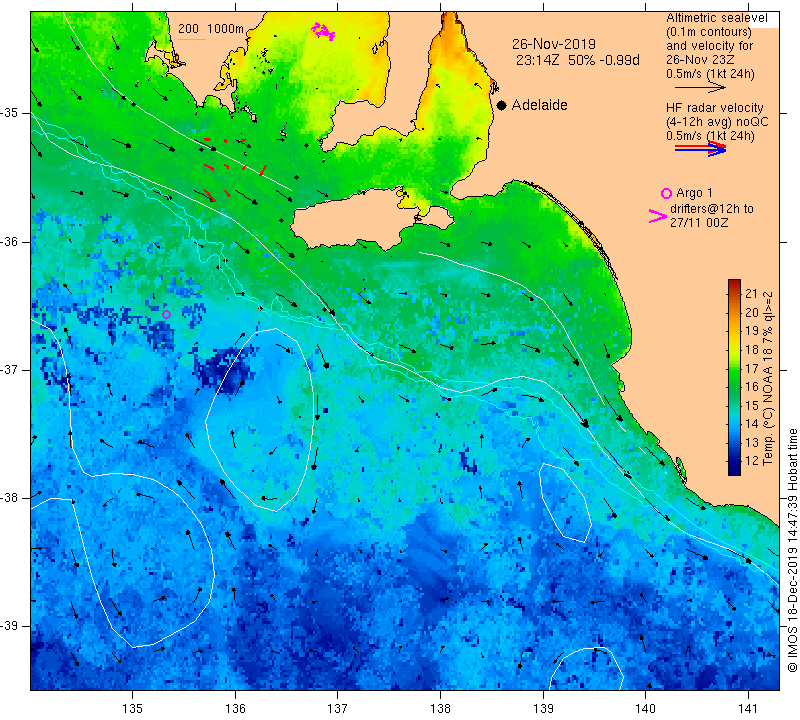
Task: Click the '12' colorbar temperature label
Action: pyautogui.click(x=752, y=461)
